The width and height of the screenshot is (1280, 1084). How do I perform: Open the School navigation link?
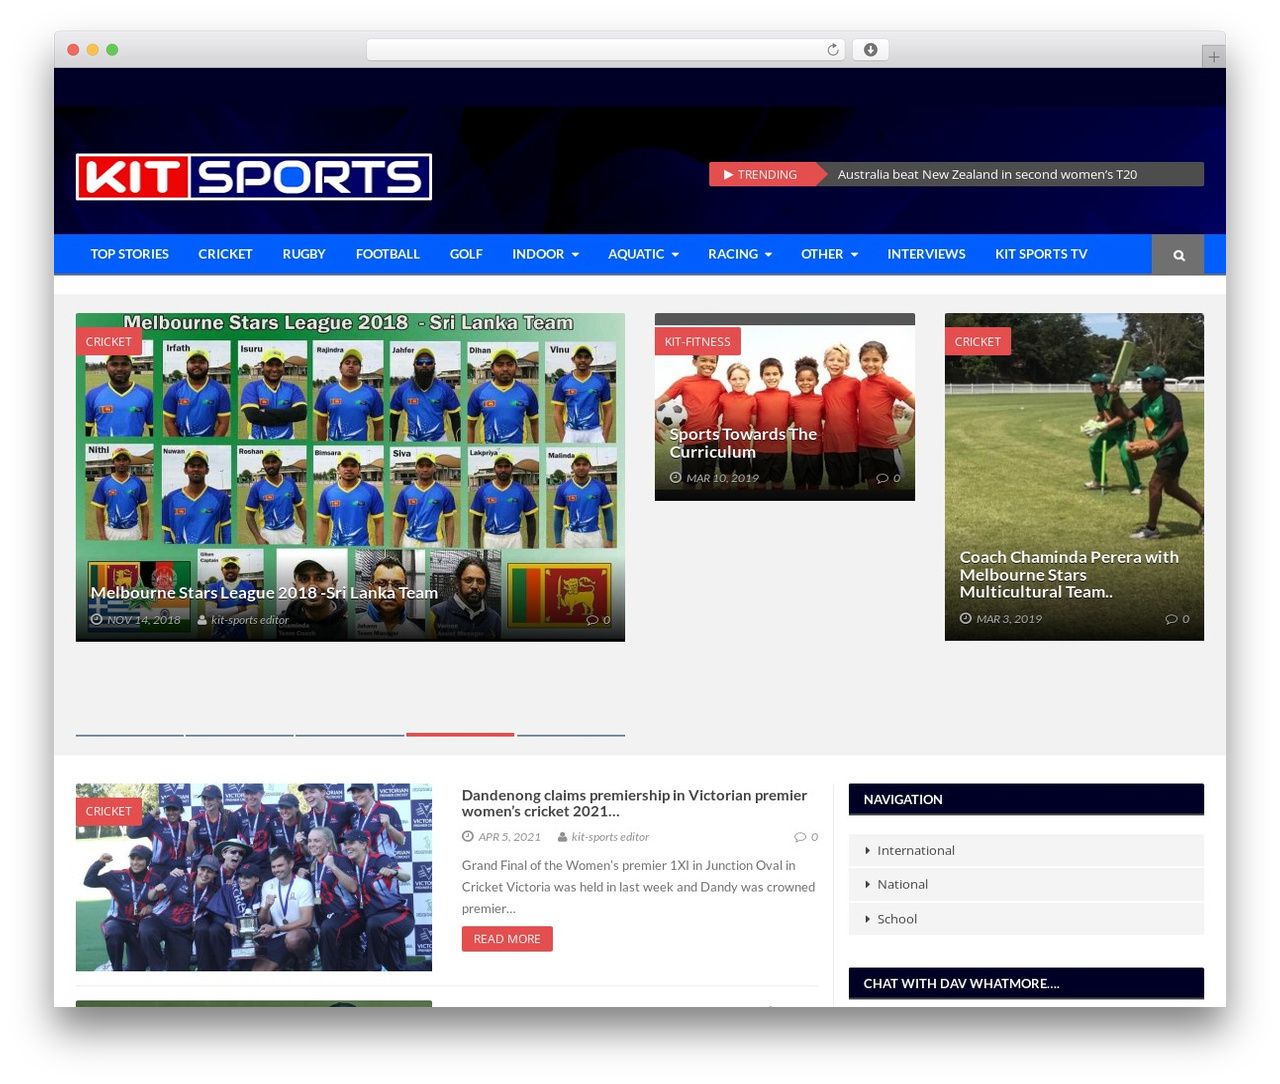point(897,919)
